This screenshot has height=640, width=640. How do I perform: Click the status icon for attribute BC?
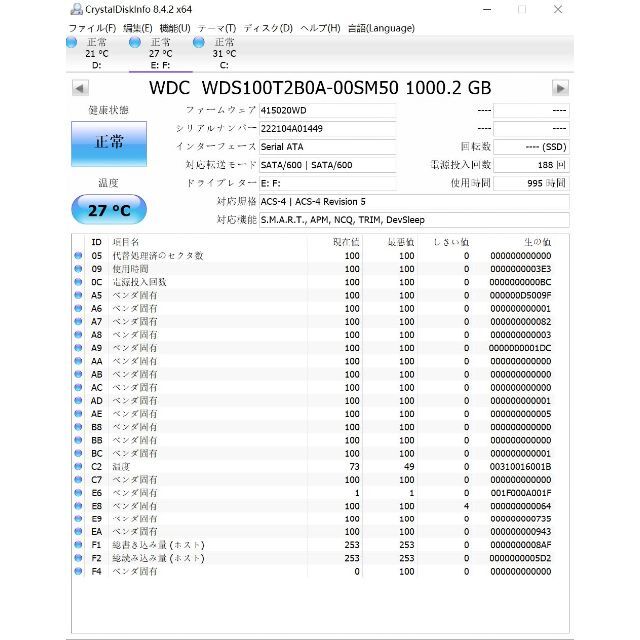[78, 453]
